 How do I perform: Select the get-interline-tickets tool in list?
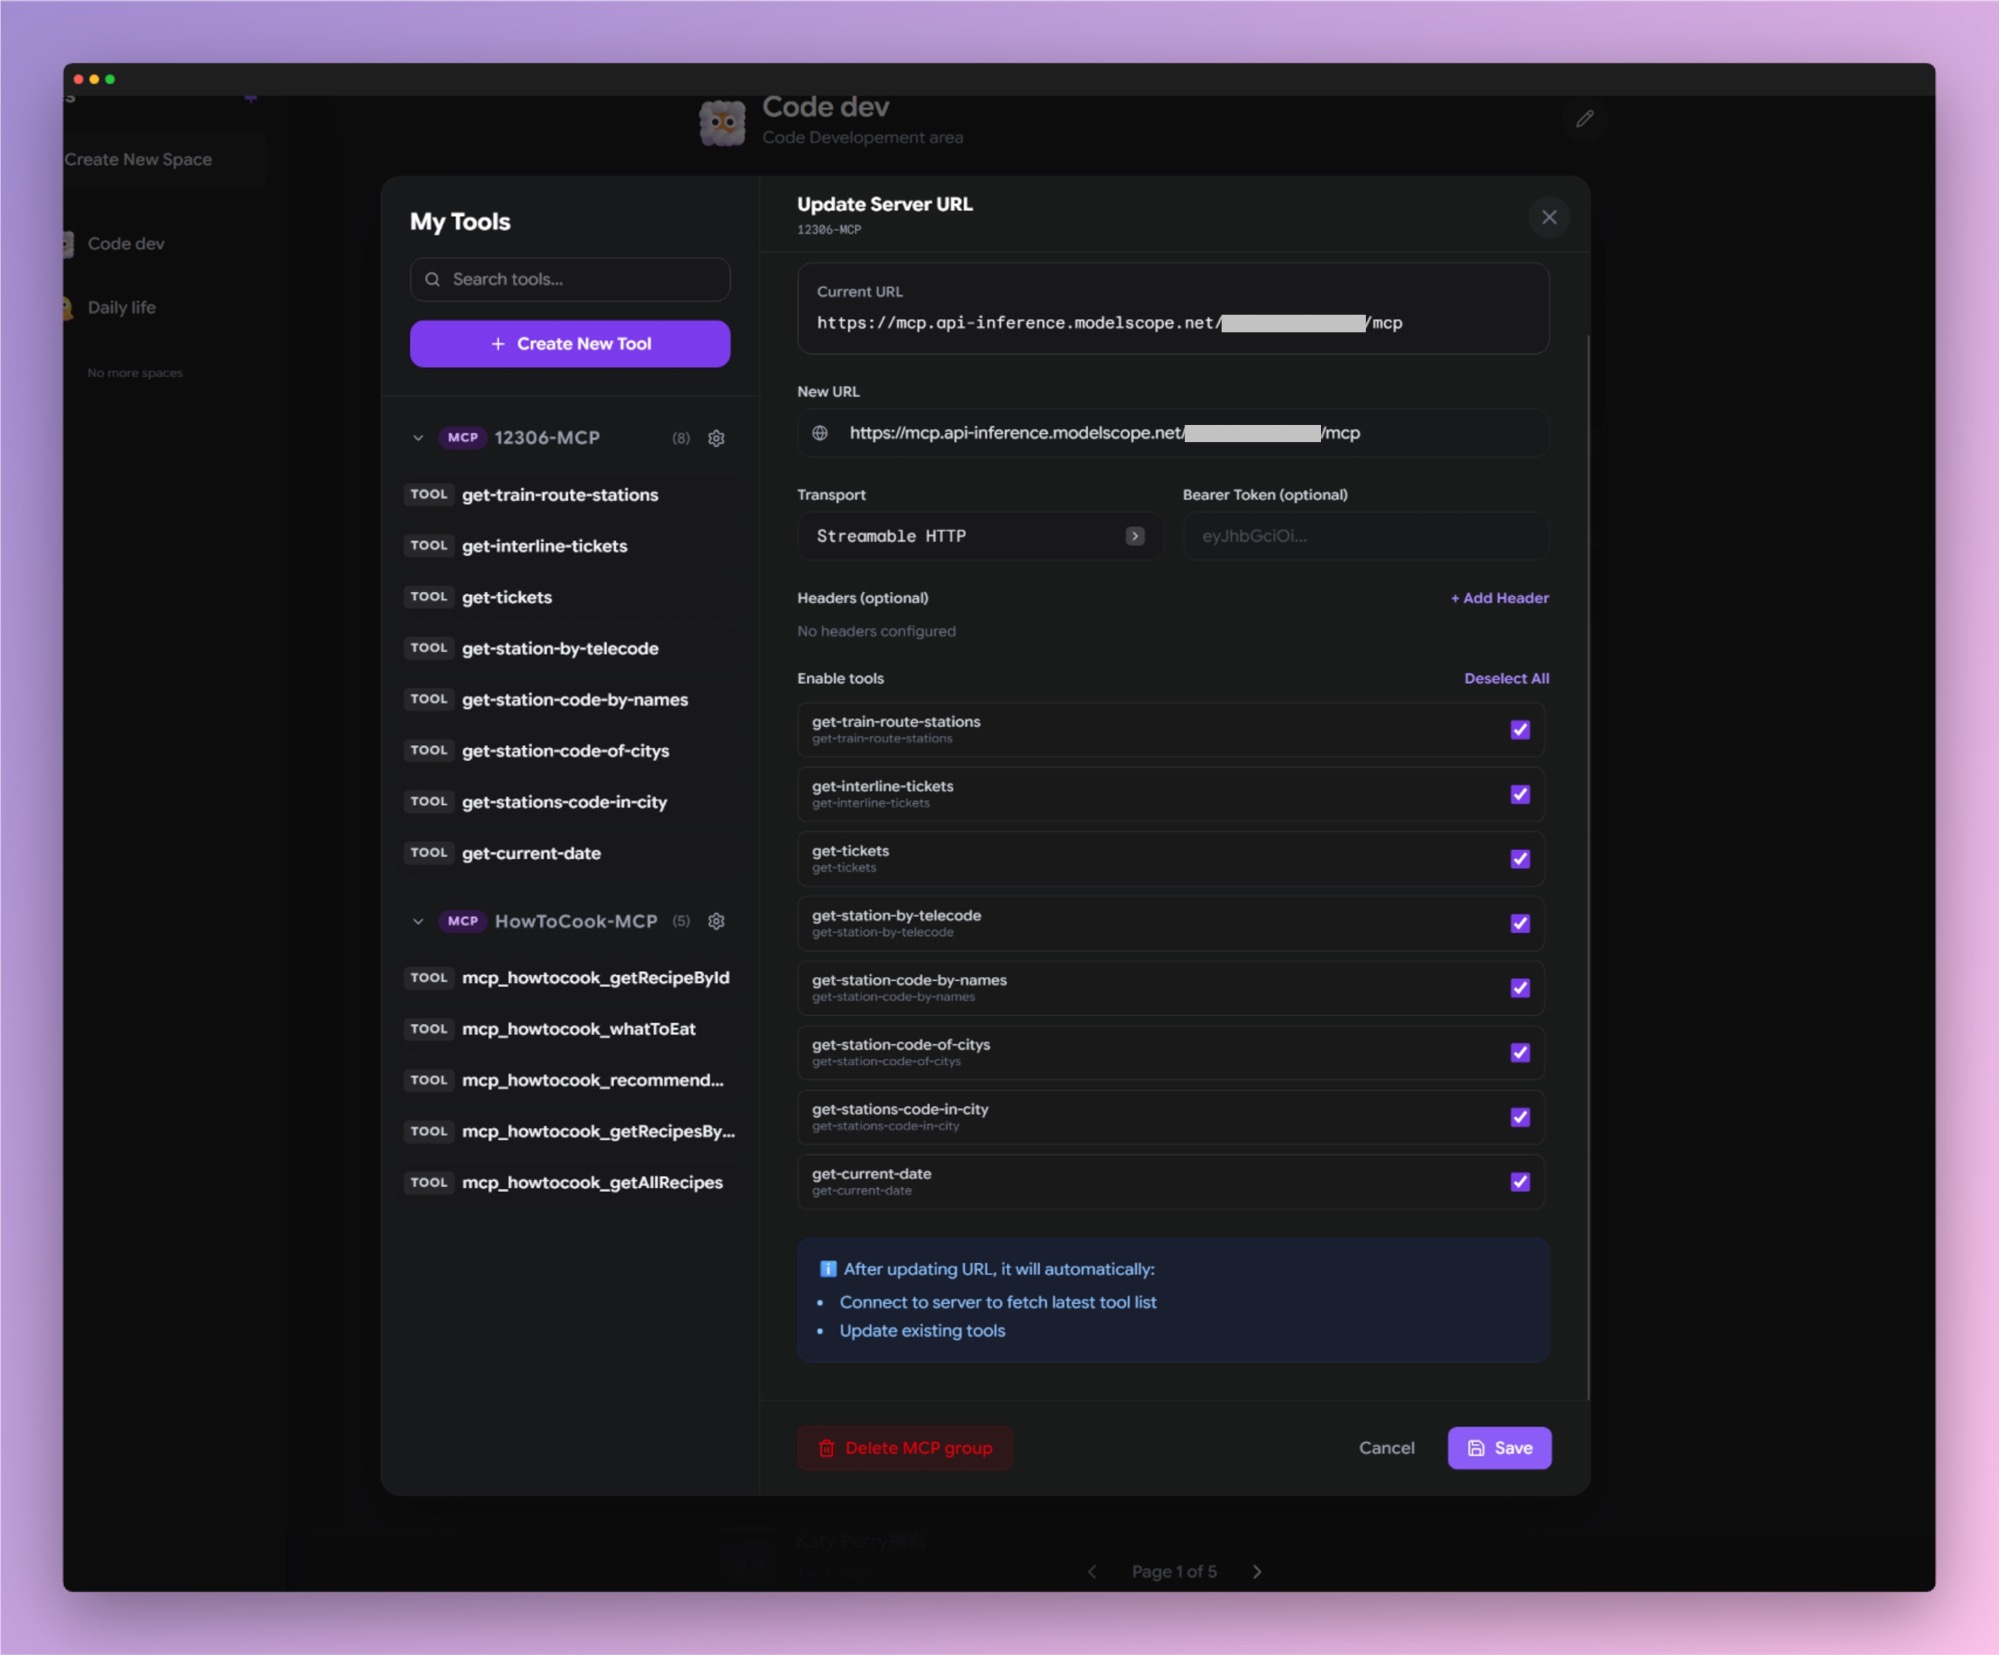[x=544, y=546]
